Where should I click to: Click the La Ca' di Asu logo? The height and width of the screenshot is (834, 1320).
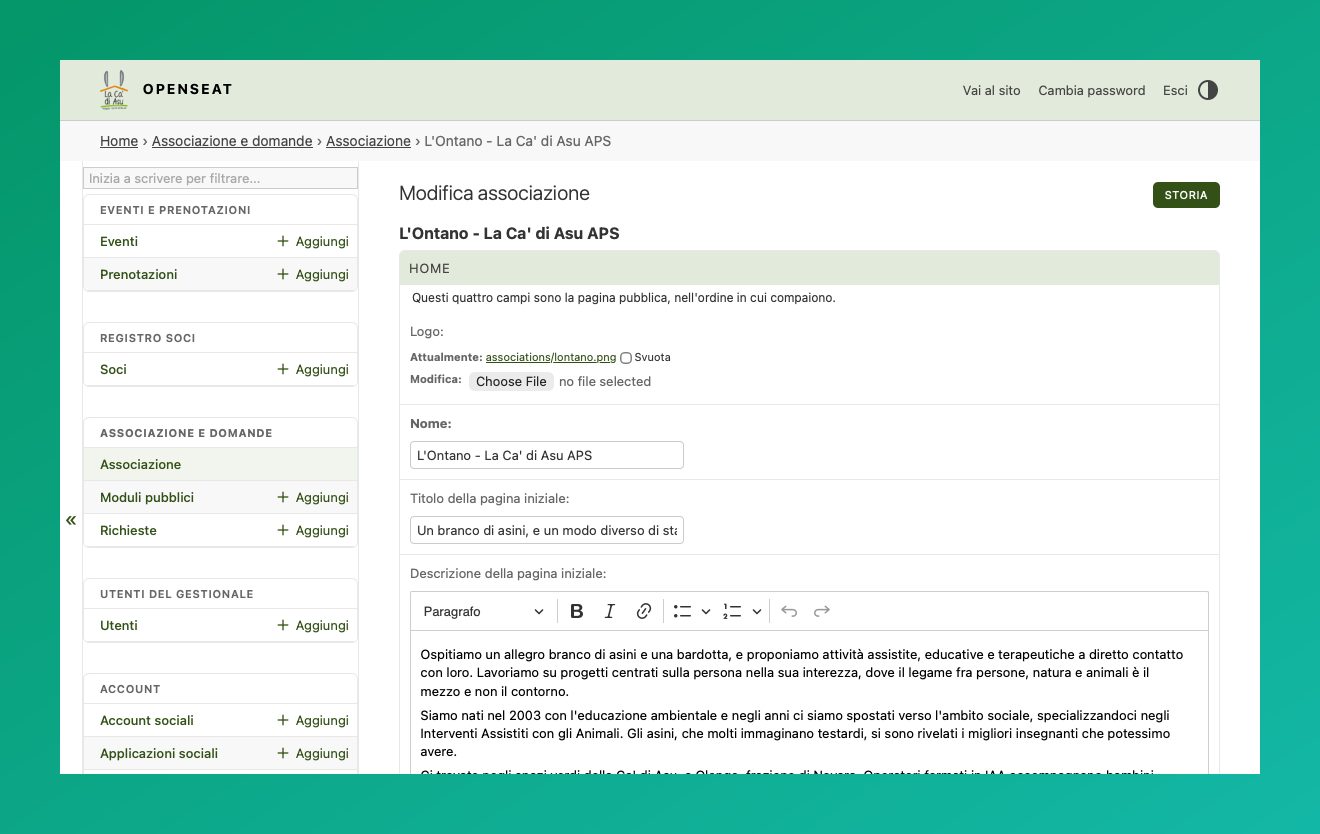coord(114,90)
